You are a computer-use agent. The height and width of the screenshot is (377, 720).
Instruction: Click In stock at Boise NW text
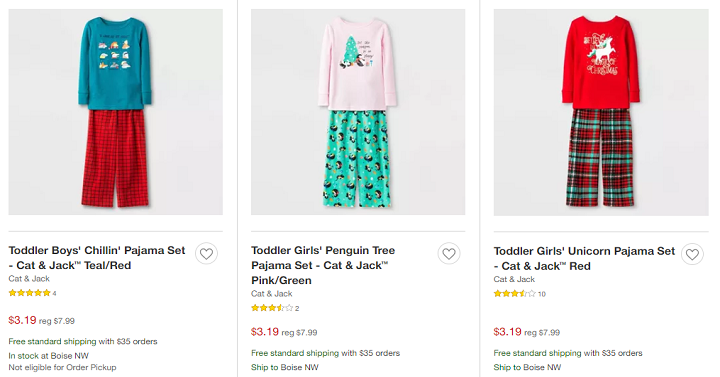tap(48, 356)
